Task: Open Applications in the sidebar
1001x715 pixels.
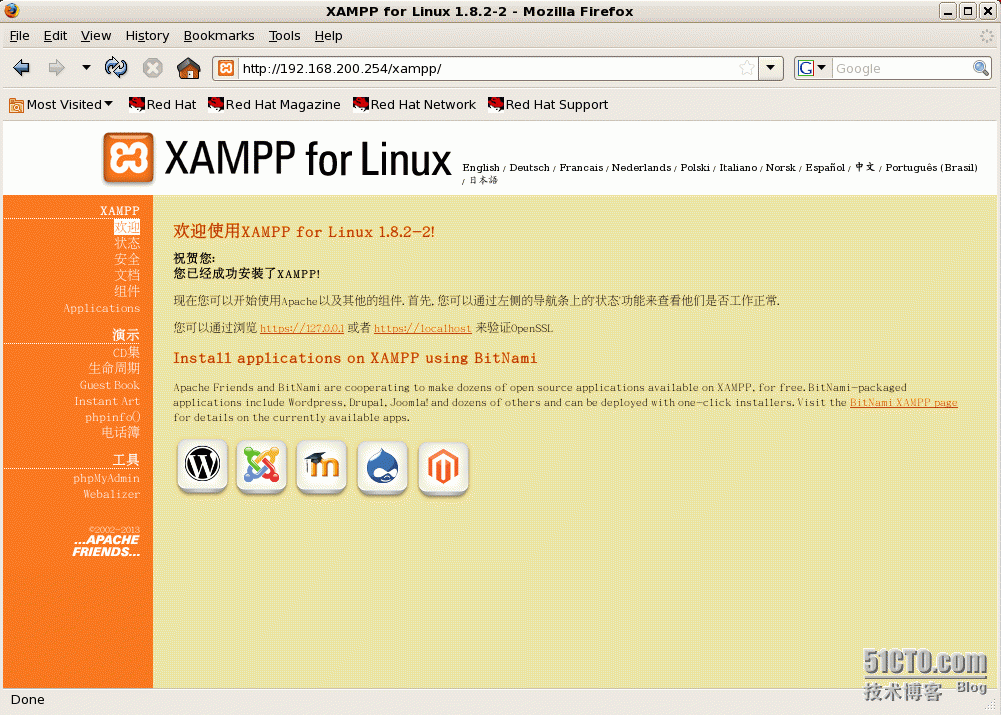Action: [102, 308]
